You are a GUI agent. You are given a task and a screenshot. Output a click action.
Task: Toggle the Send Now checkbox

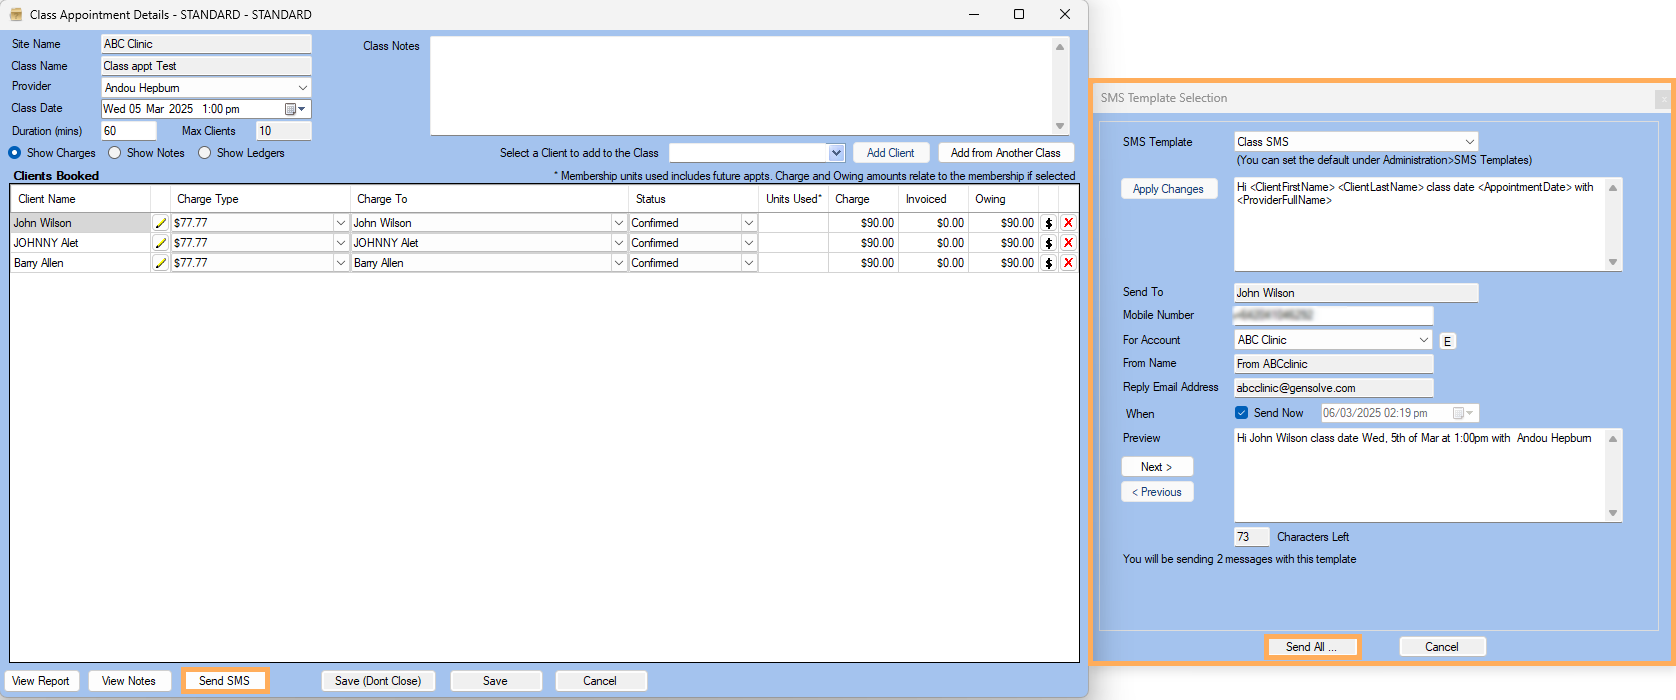[x=1242, y=413]
